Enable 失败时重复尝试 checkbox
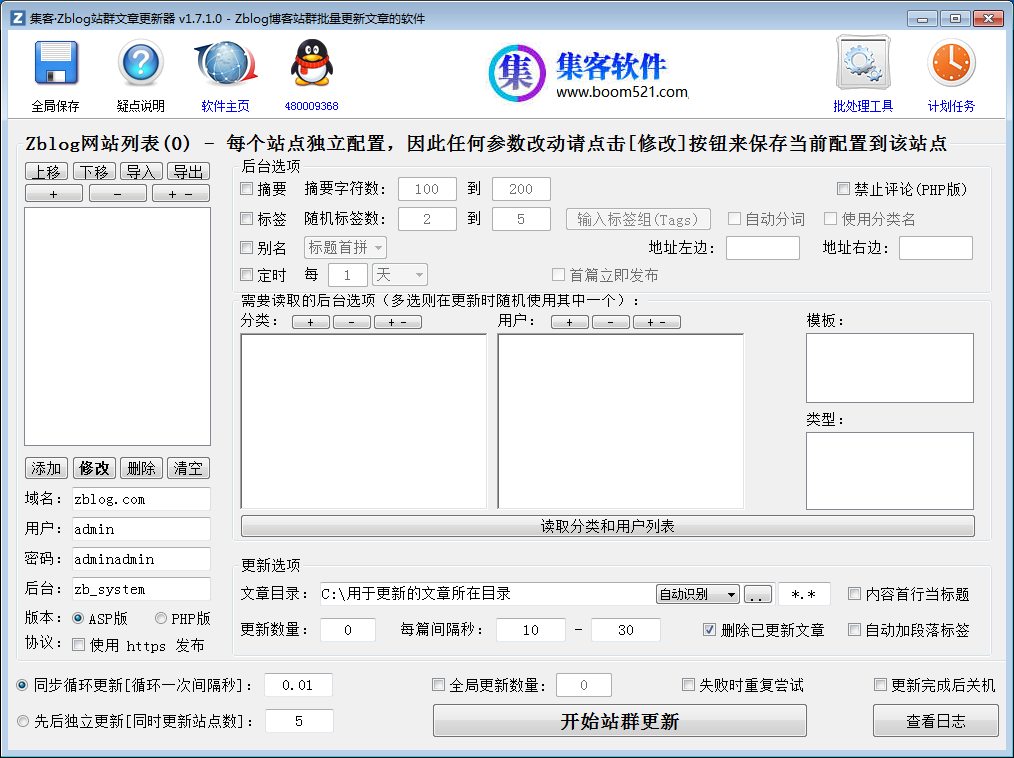Viewport: 1014px width, 758px height. 688,685
